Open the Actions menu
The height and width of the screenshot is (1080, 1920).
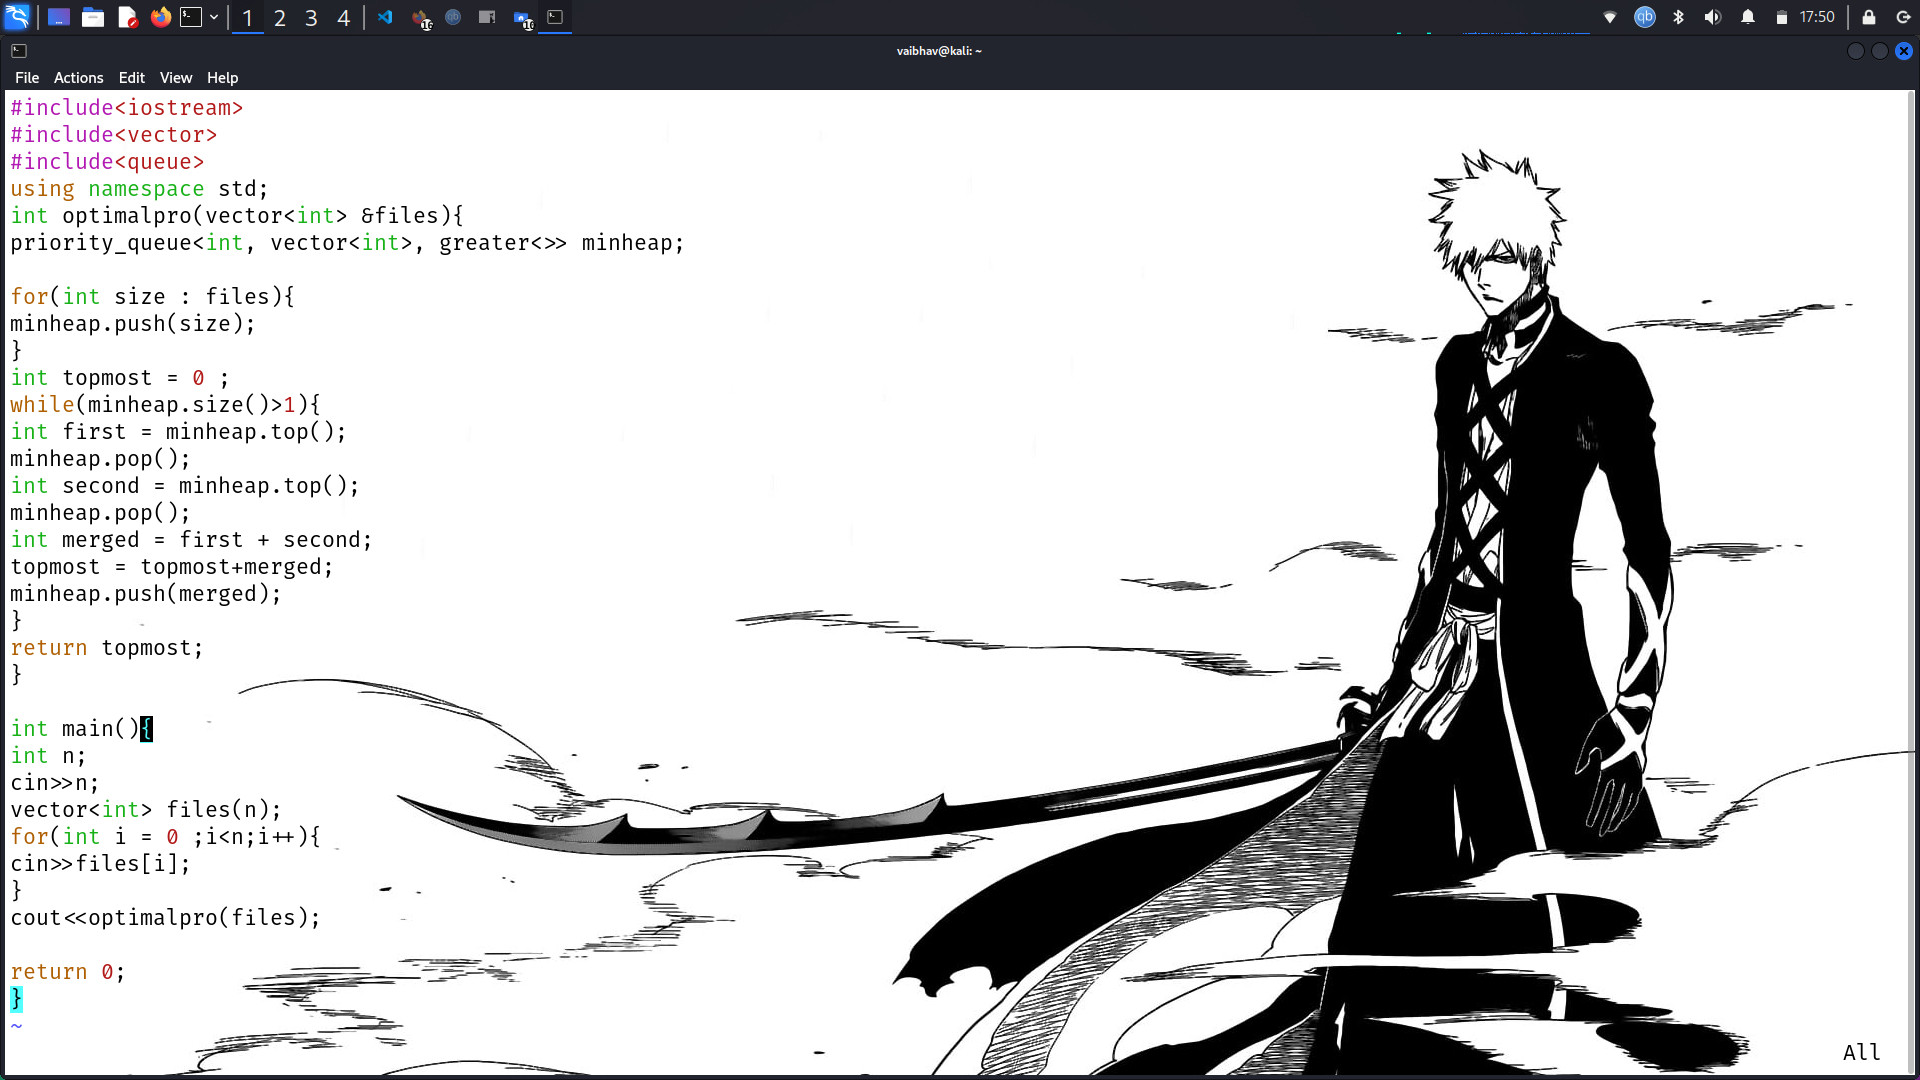(79, 78)
